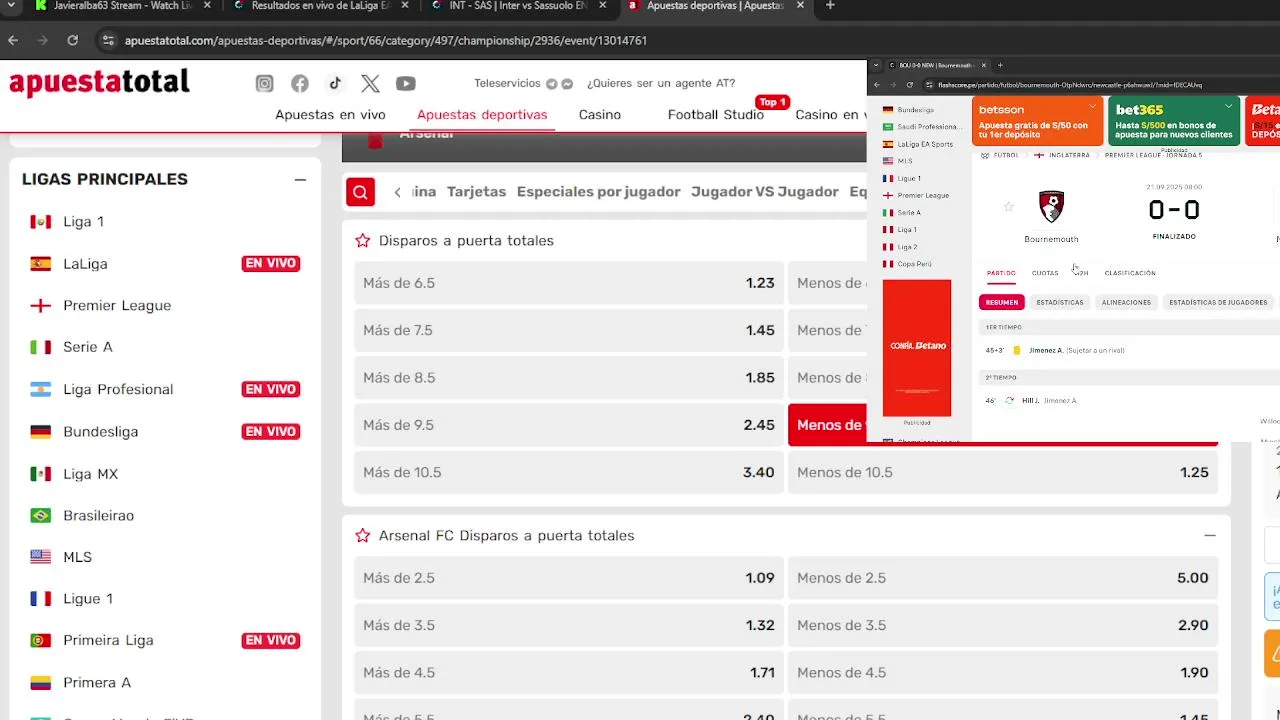Click browser back arrow
The image size is (1280, 720).
(x=13, y=40)
